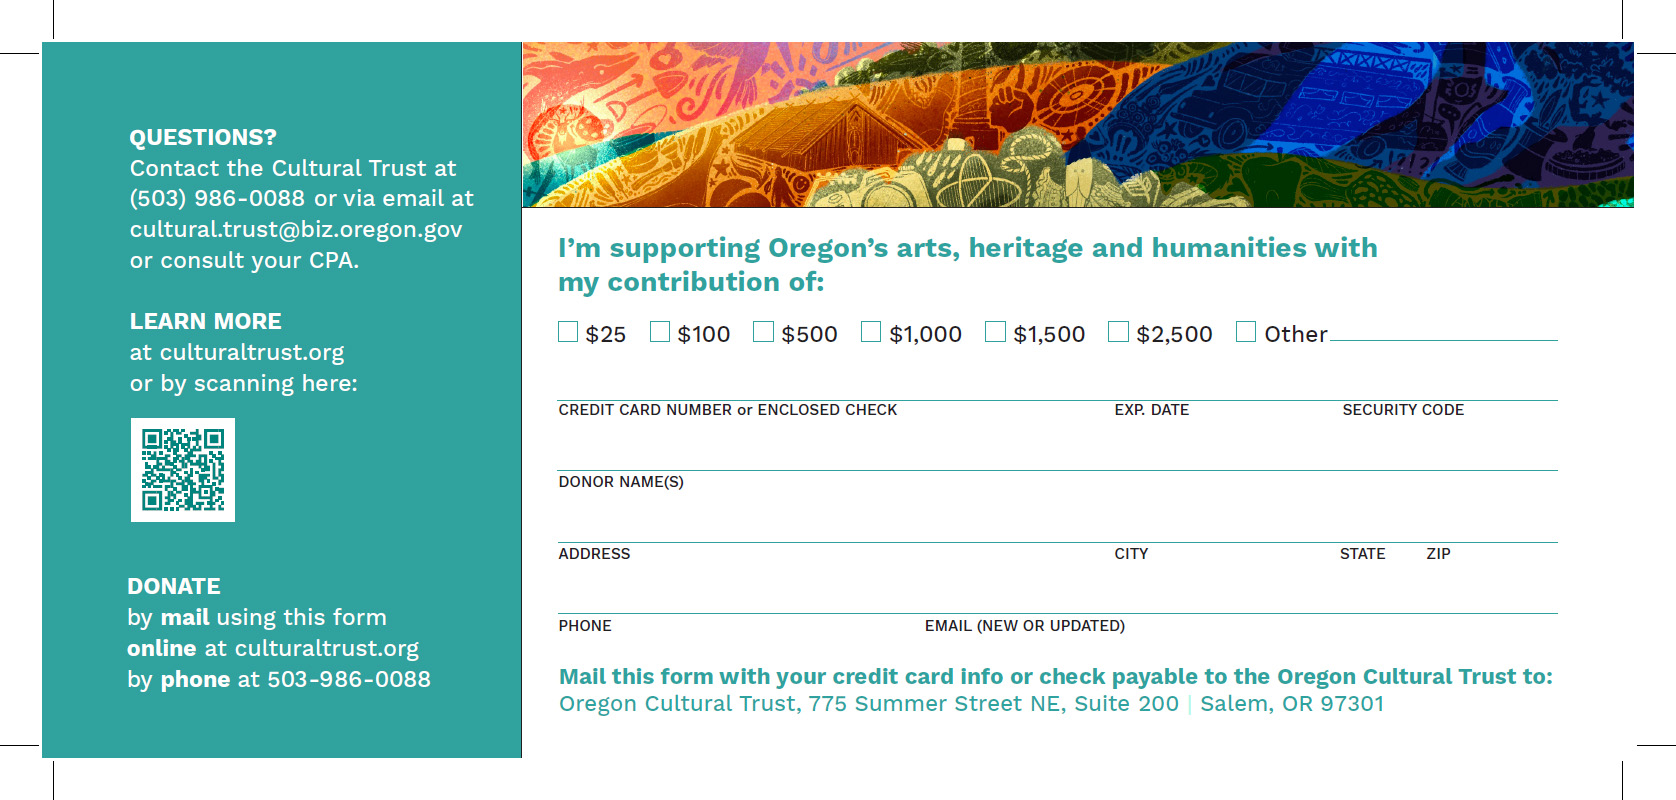
Task: Check the $25 contribution box
Action: [568, 332]
